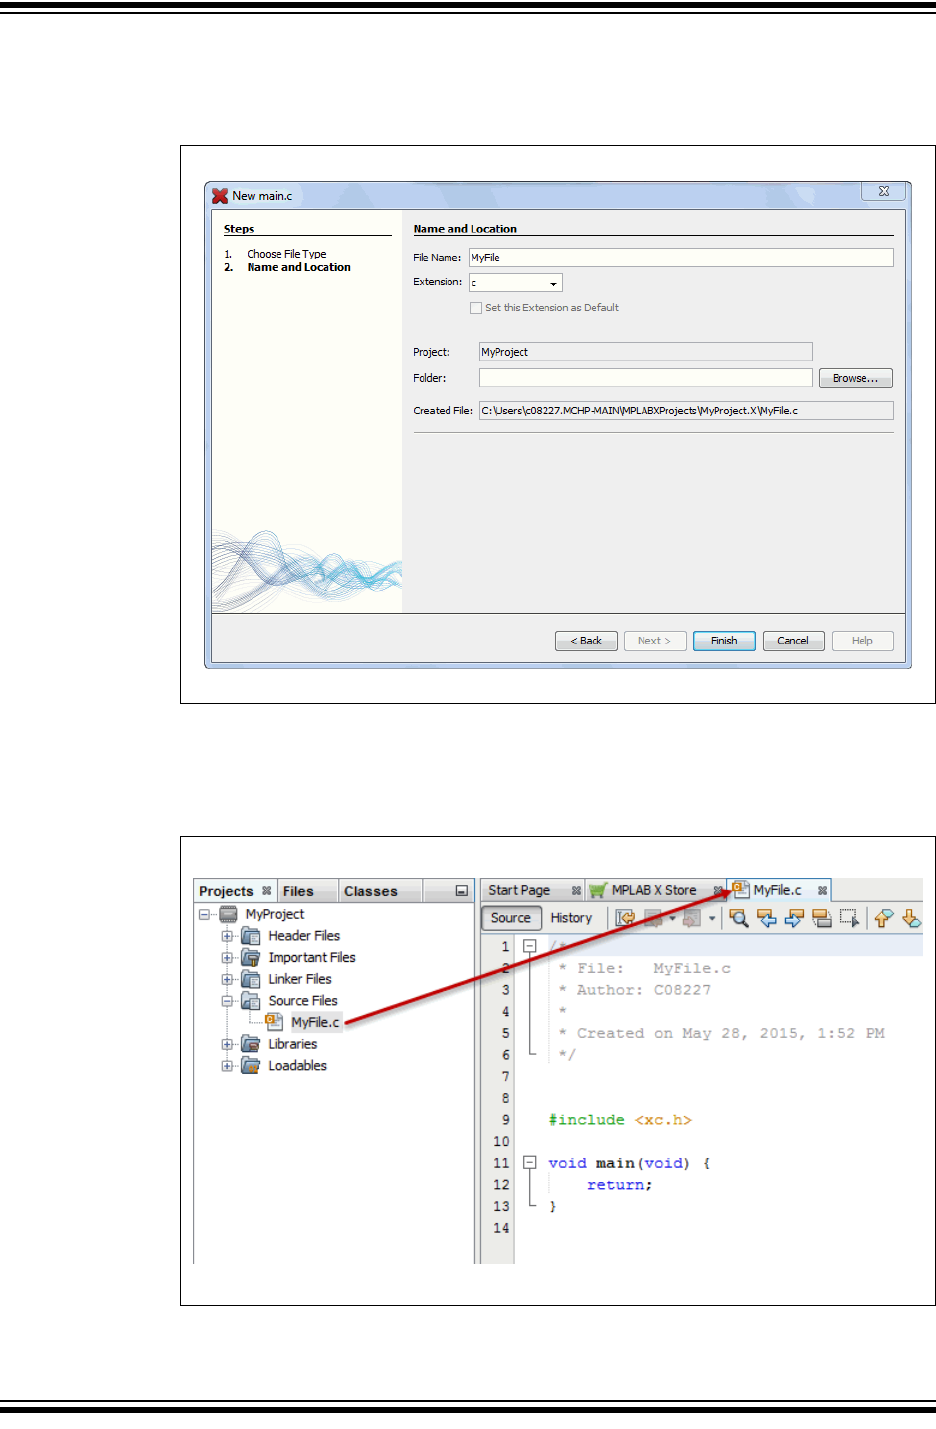Close the New main.c dialog window
The width and height of the screenshot is (936, 1429).
click(x=884, y=191)
